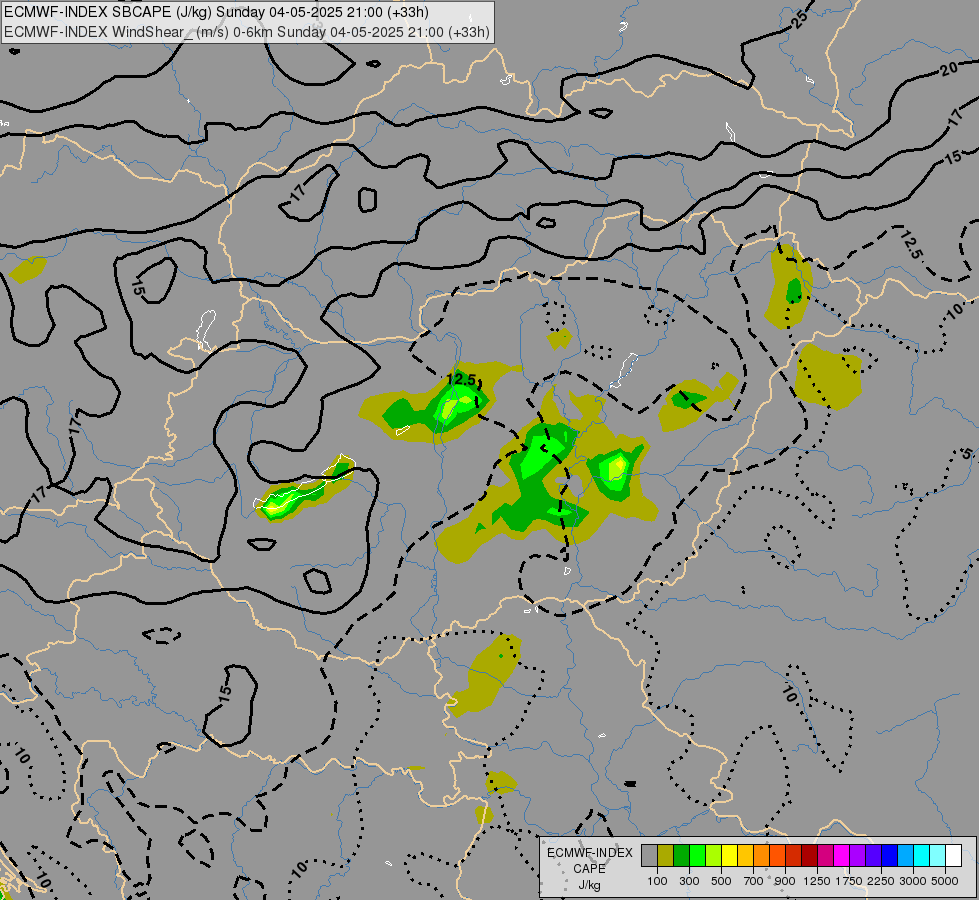Select the pure blue legend swatch

[890, 855]
